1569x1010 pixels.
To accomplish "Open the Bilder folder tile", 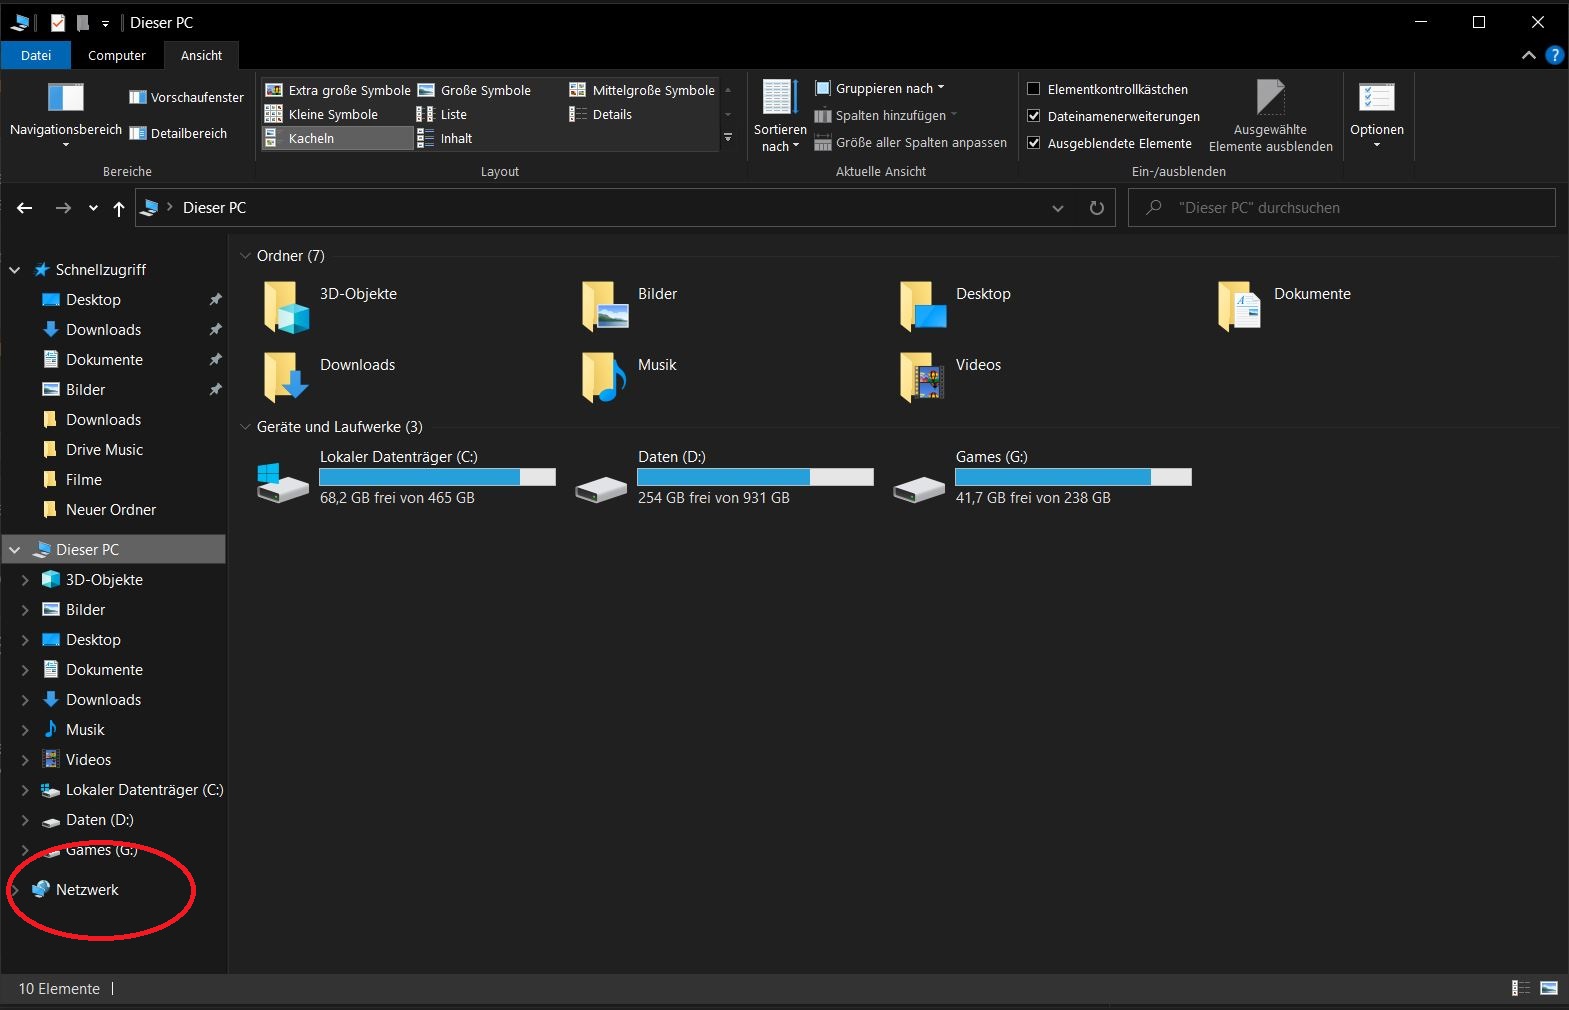I will [x=630, y=306].
